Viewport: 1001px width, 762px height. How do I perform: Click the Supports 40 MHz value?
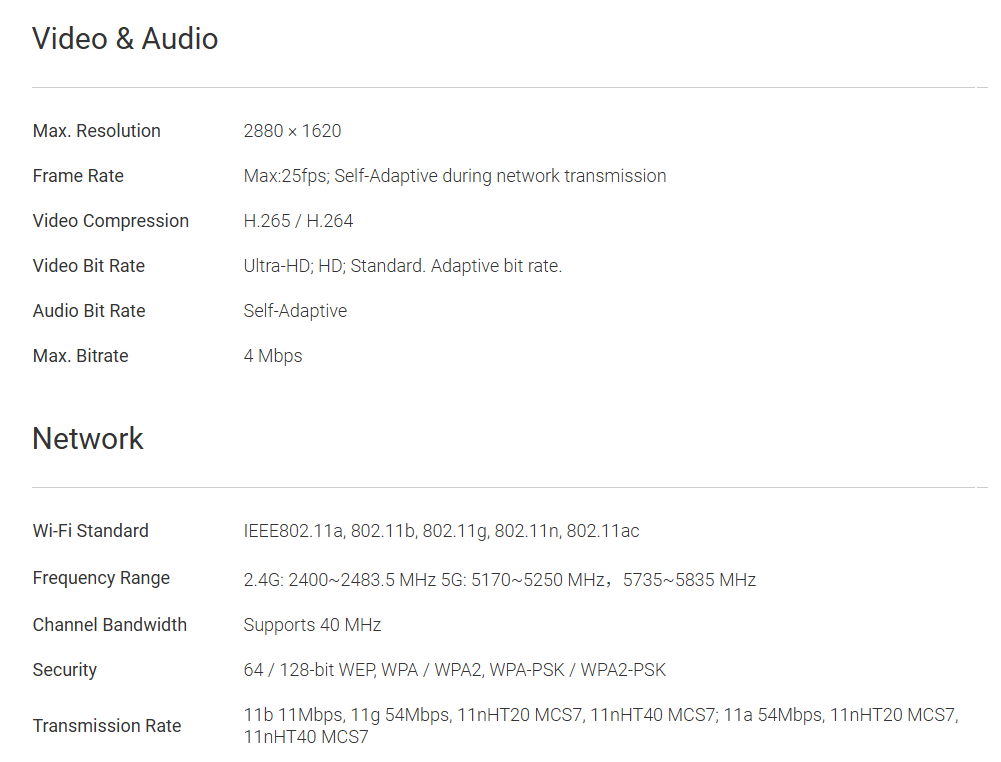312,625
